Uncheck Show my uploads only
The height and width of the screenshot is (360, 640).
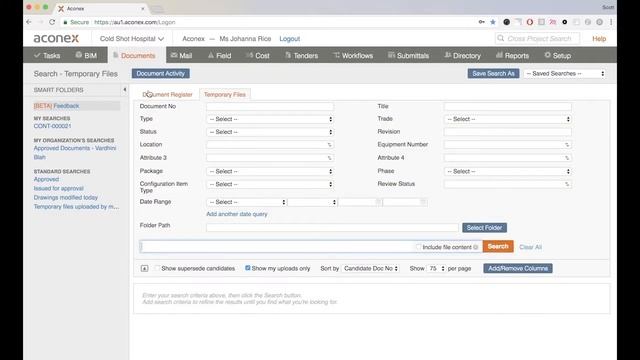point(248,268)
